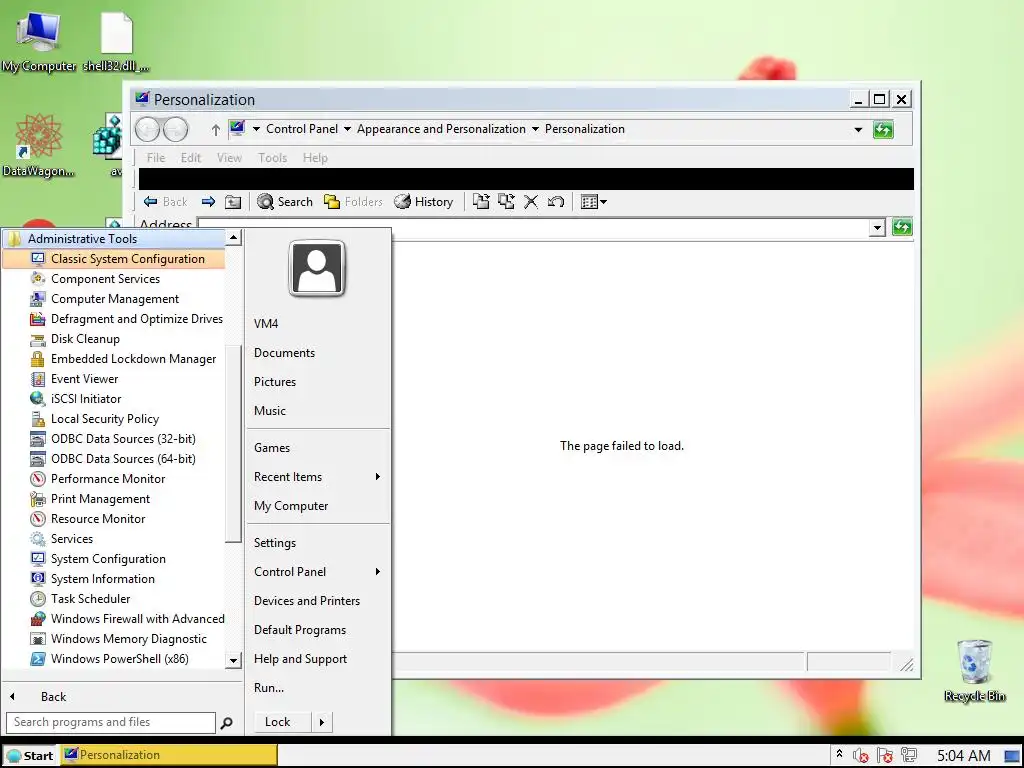1024x768 pixels.
Task: Open Computer Management
Action: [114, 298]
